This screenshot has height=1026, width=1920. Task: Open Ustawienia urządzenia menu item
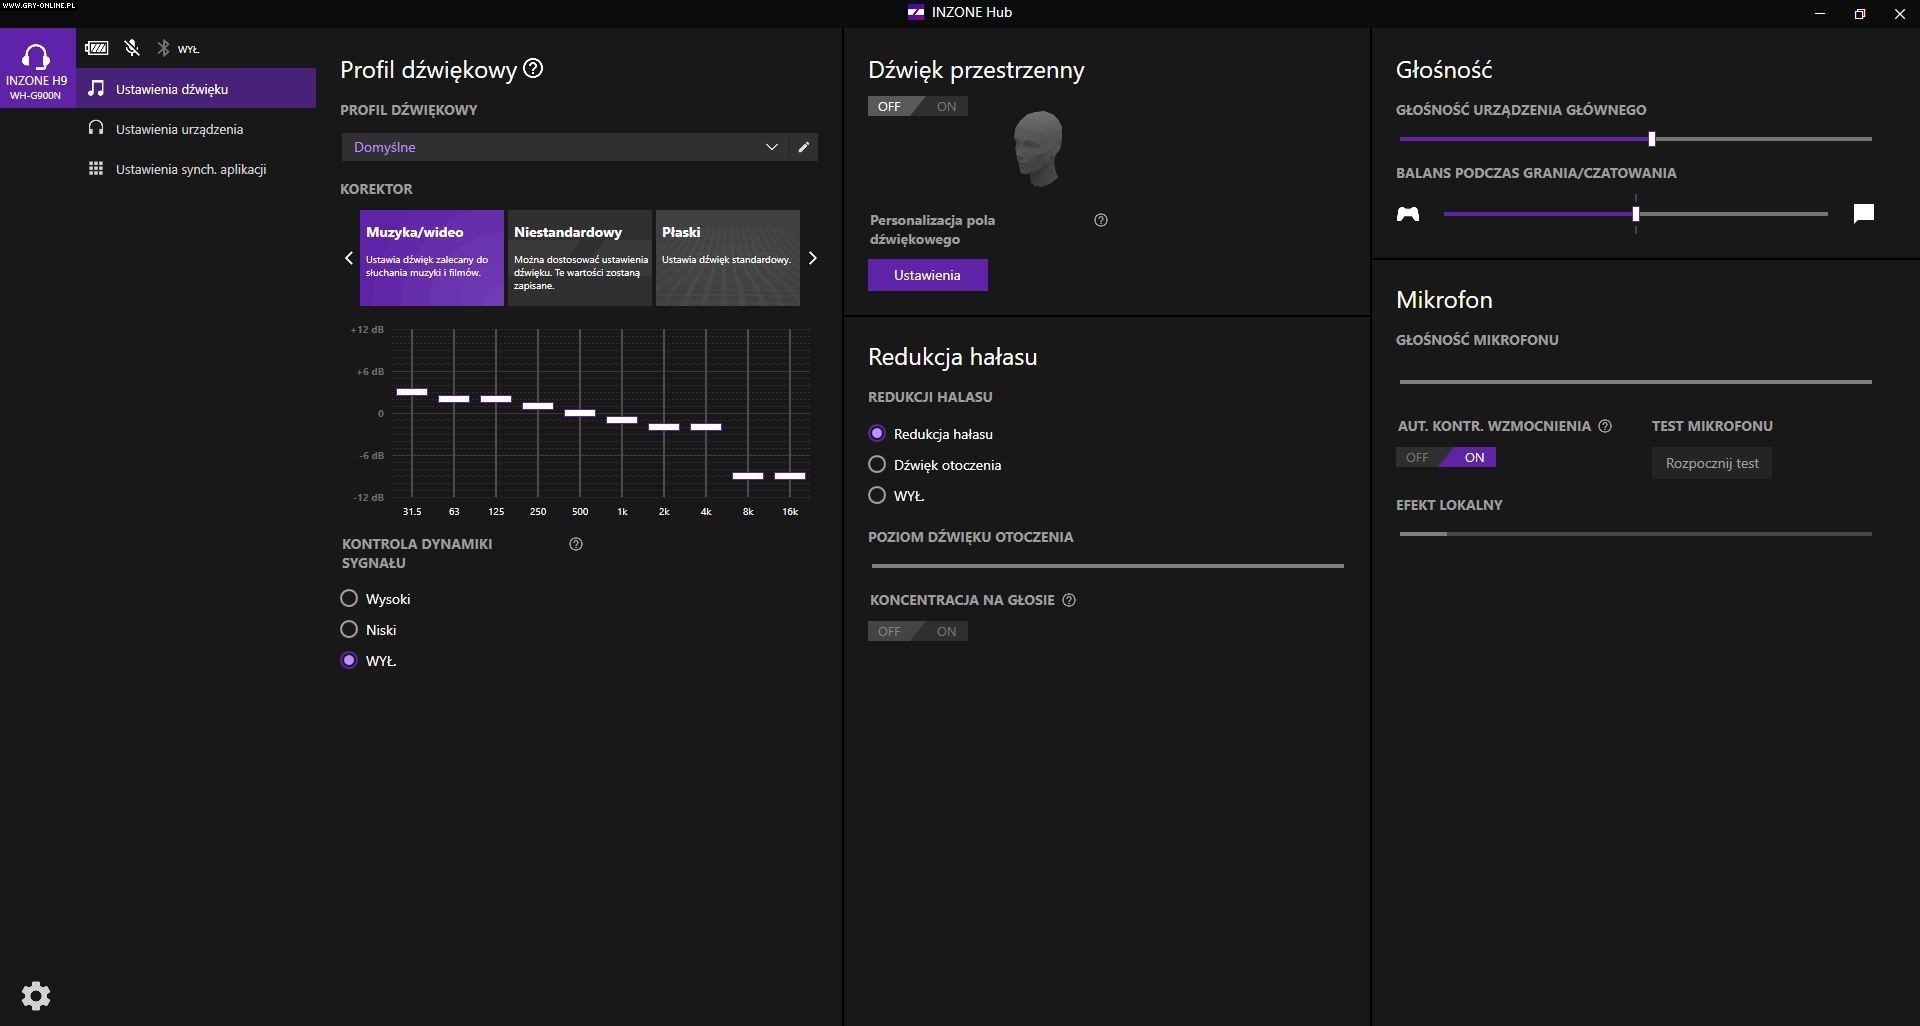pyautogui.click(x=179, y=129)
